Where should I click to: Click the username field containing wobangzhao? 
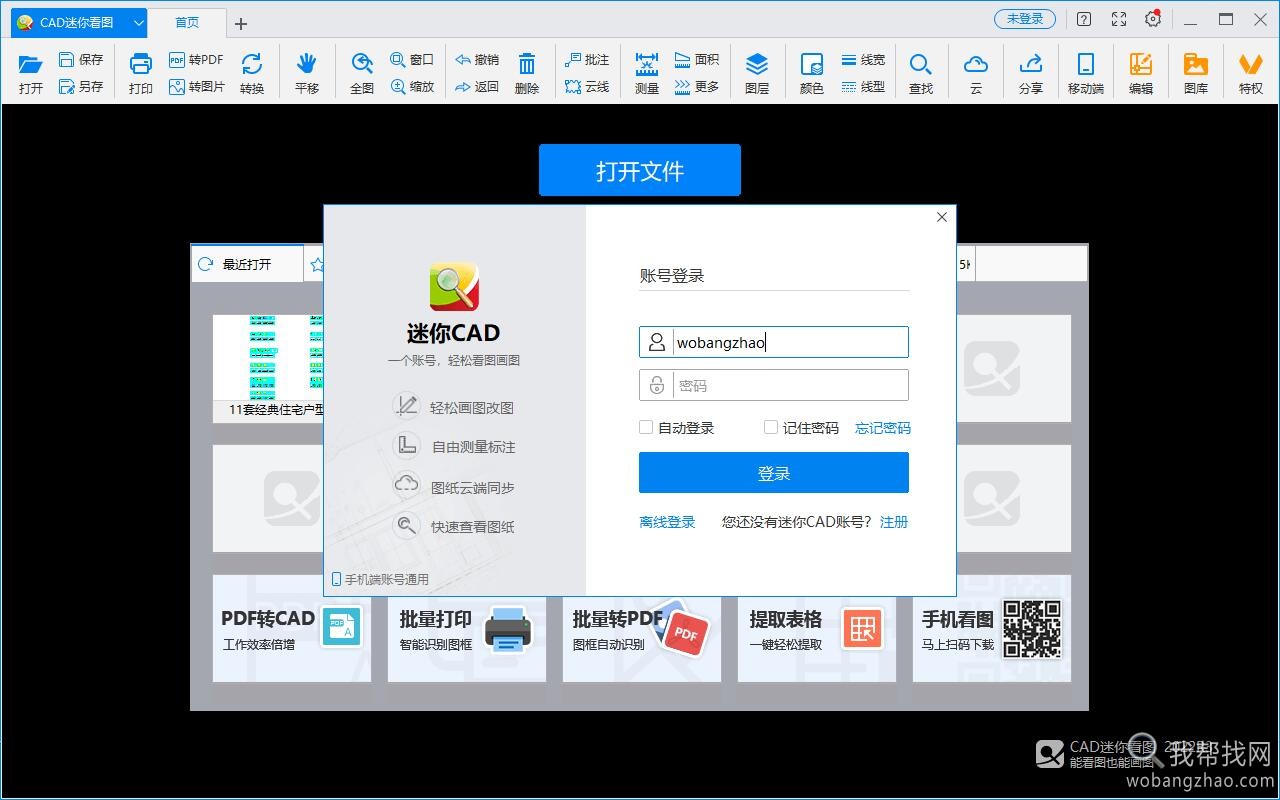pyautogui.click(x=774, y=342)
